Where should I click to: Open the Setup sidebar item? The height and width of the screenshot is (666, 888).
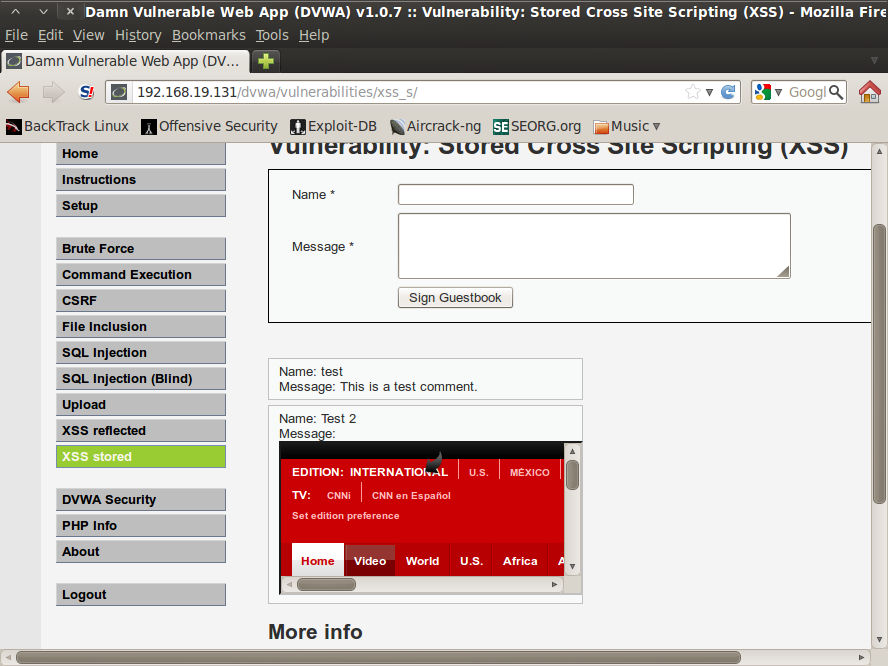(x=141, y=206)
